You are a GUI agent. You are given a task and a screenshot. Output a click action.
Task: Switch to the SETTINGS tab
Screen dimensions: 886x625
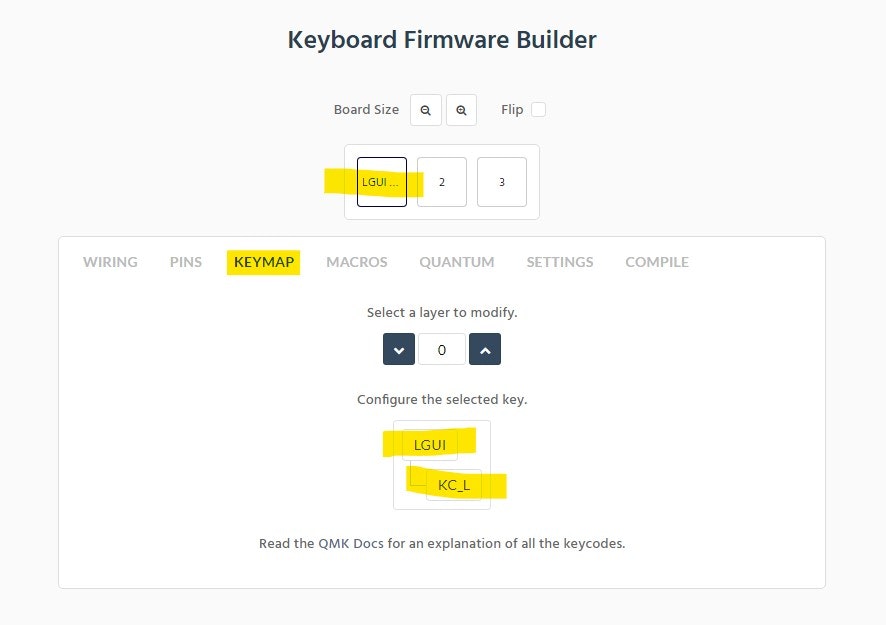[560, 262]
